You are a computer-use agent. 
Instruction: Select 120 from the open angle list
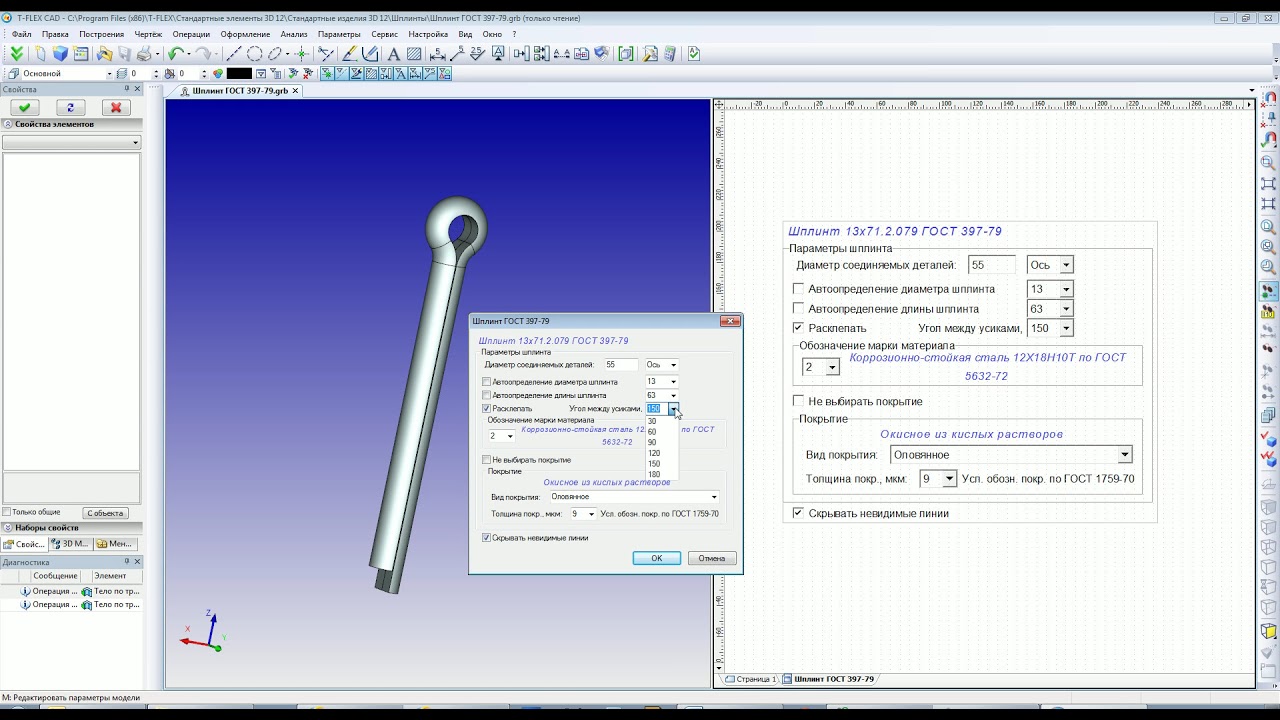coord(654,453)
